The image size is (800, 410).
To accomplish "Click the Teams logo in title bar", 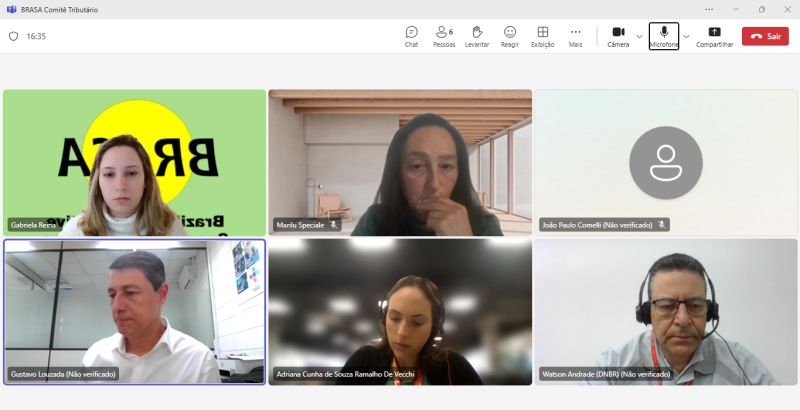I will (11, 9).
